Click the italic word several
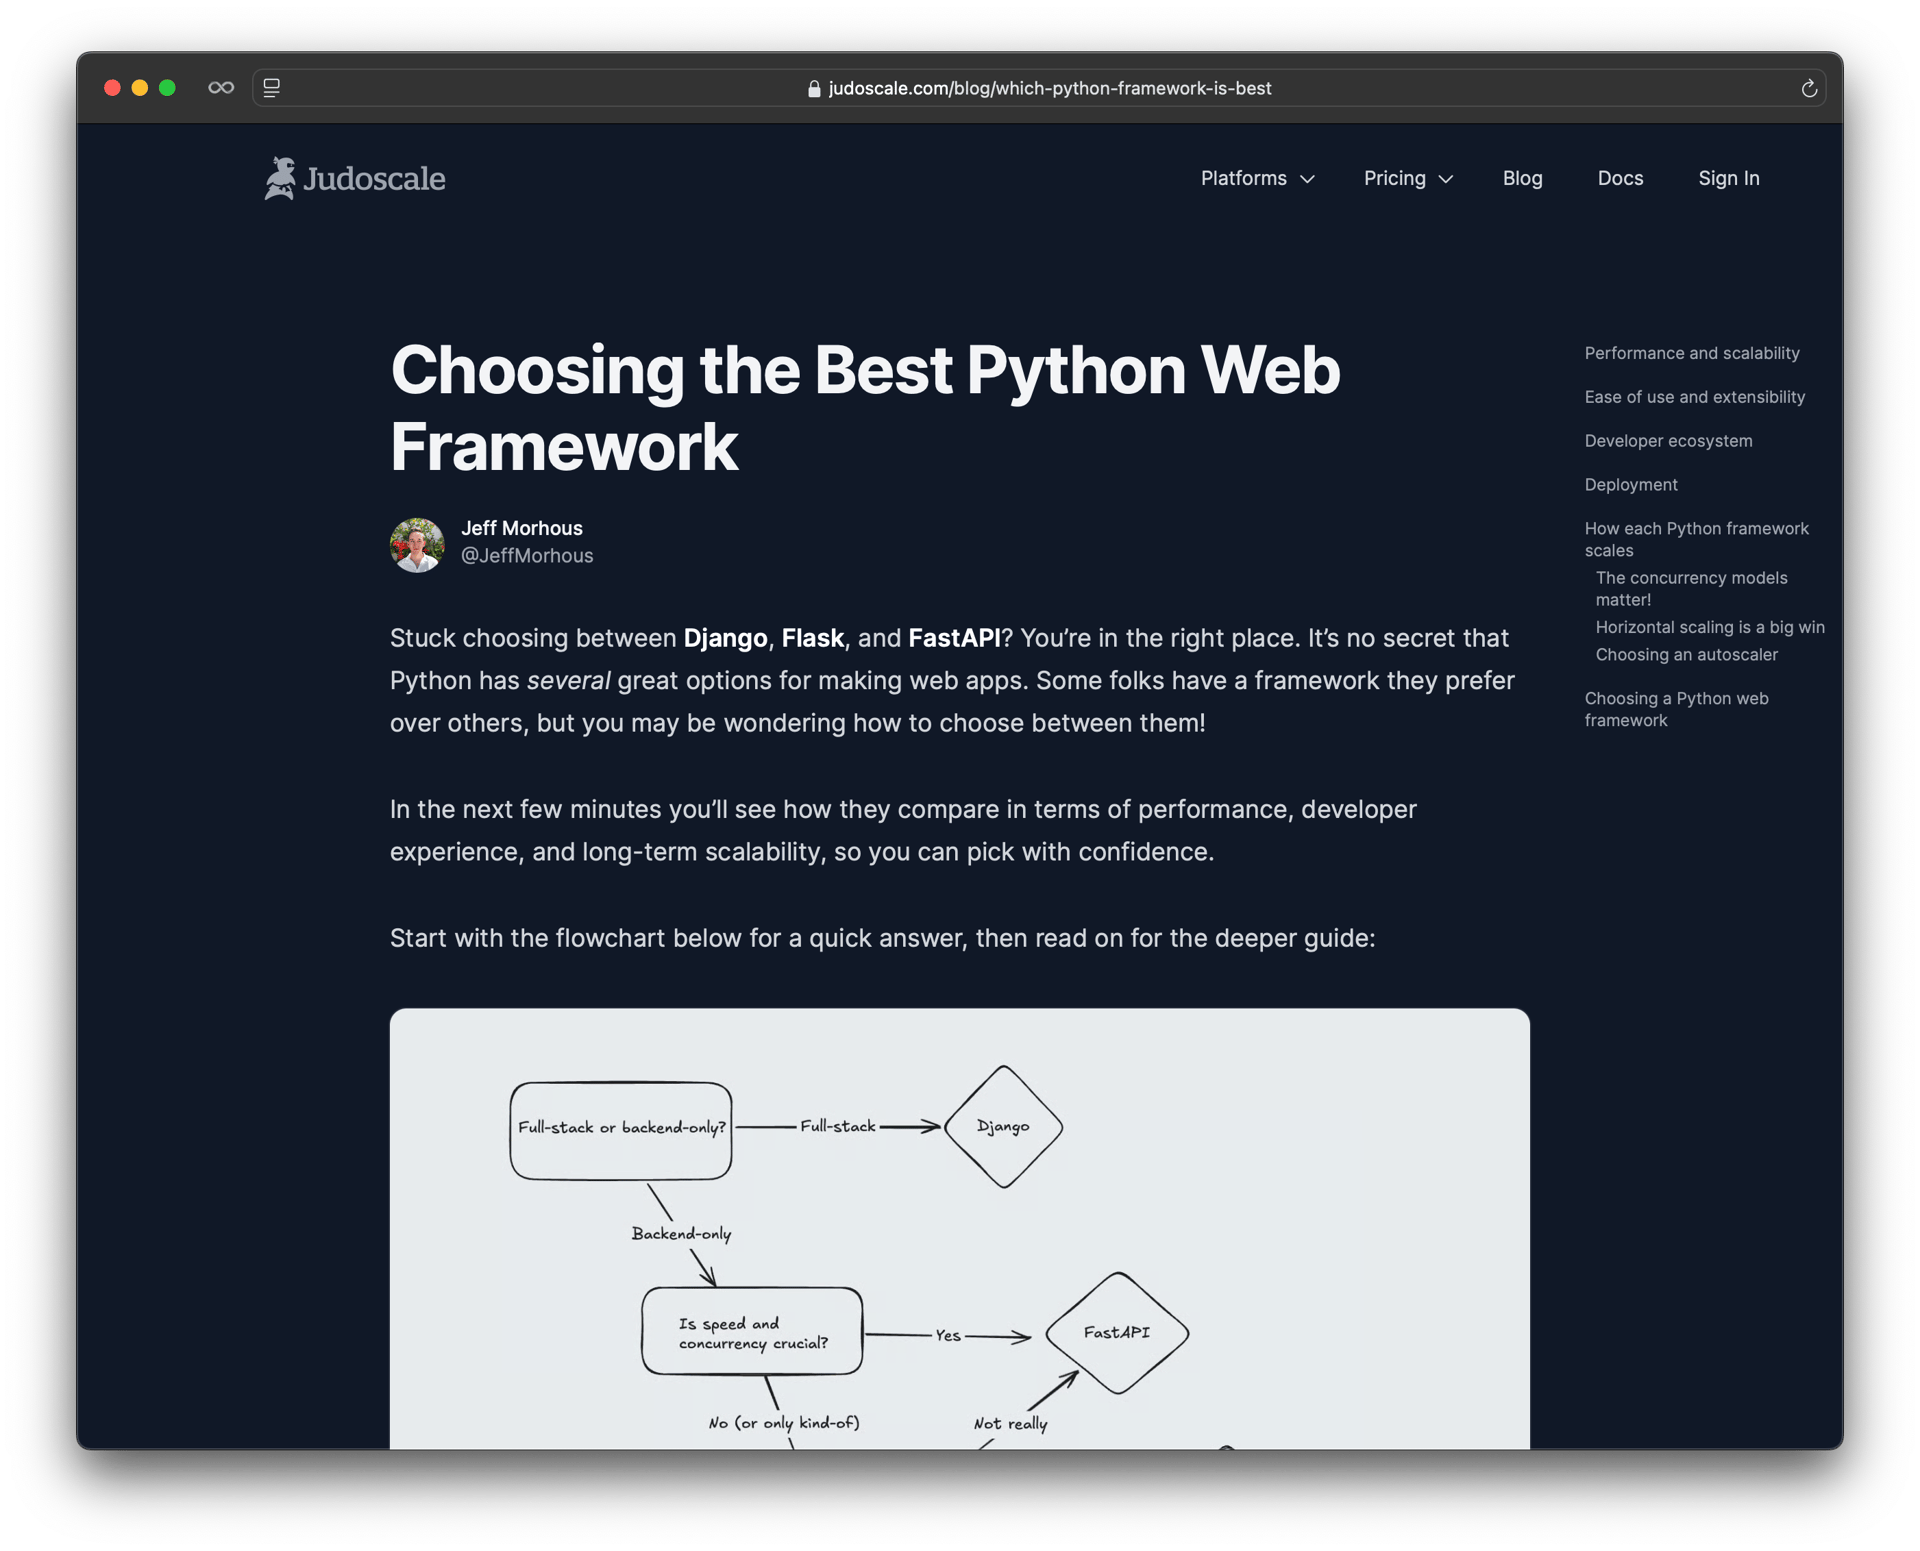 (x=568, y=680)
